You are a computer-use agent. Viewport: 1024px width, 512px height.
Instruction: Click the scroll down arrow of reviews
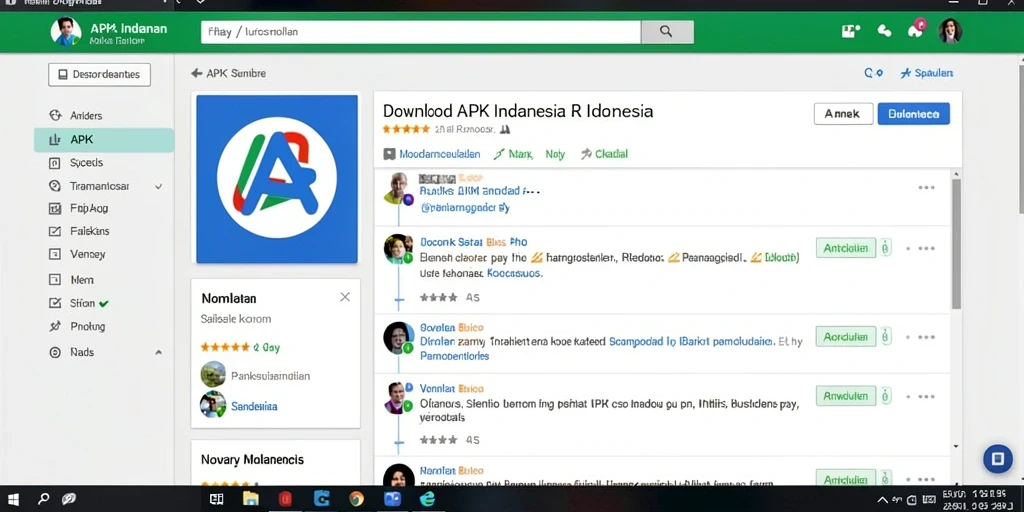pyautogui.click(x=956, y=447)
